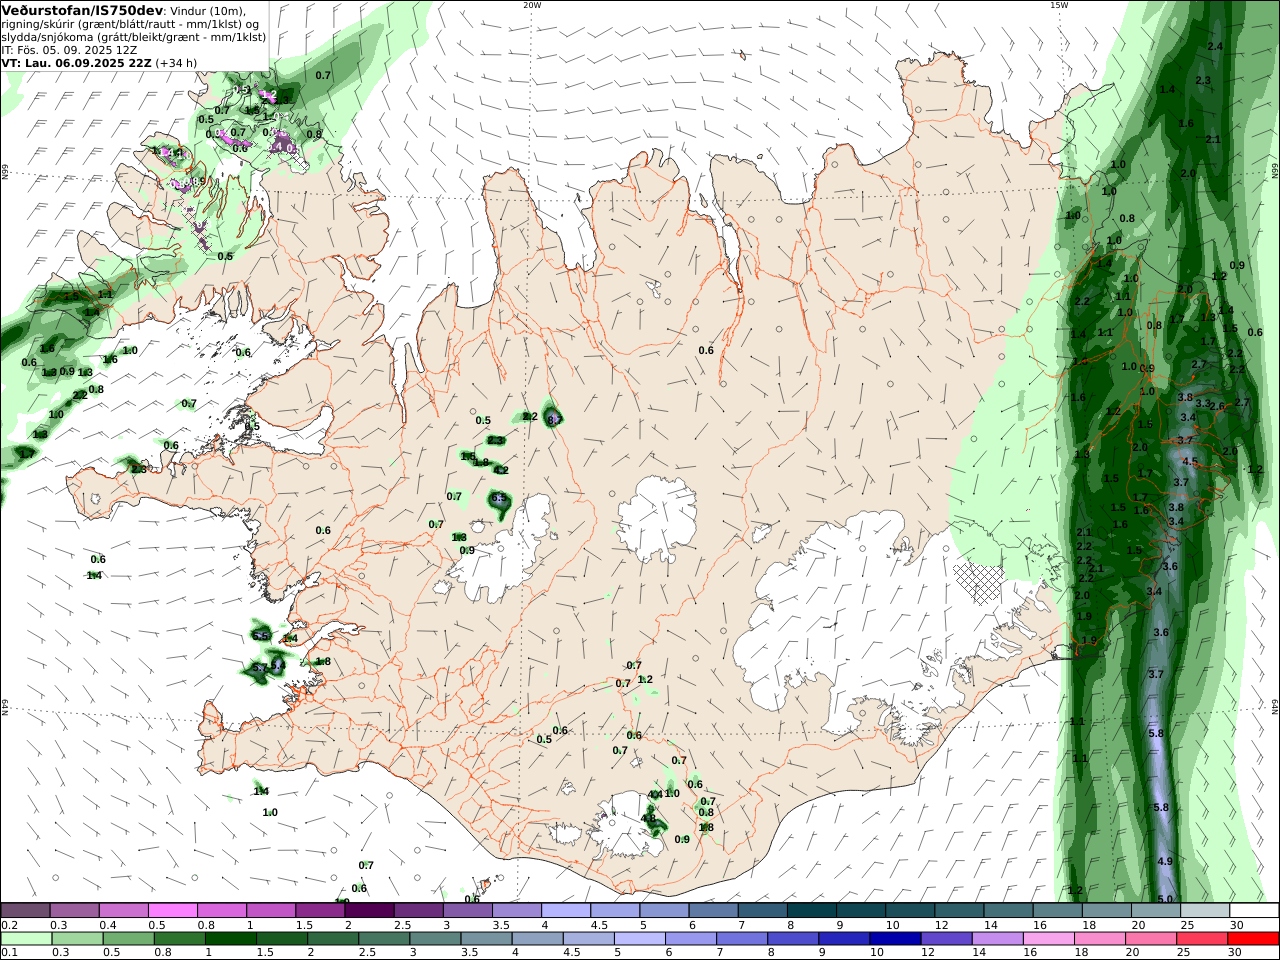Click the 15W longitude label
Viewport: 1280px width, 960px height.
1058,4
